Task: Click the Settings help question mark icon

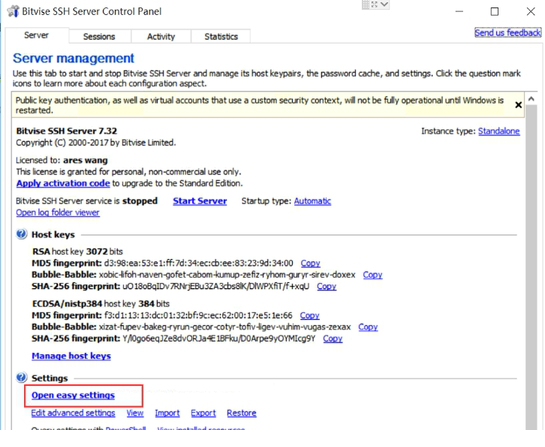Action: point(22,377)
